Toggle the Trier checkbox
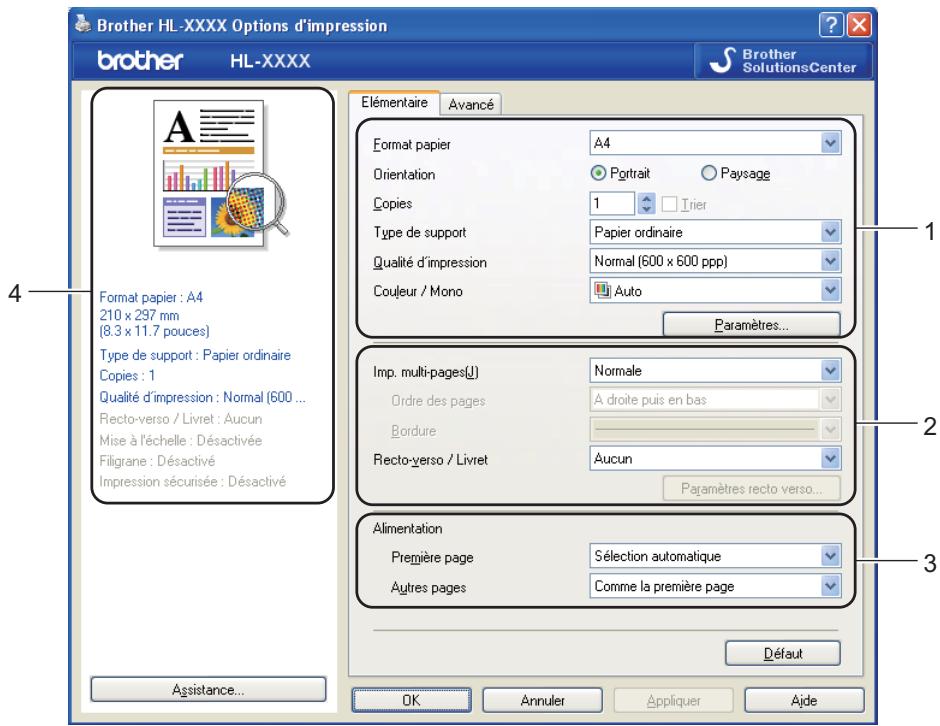The width and height of the screenshot is (940, 726). (x=669, y=204)
